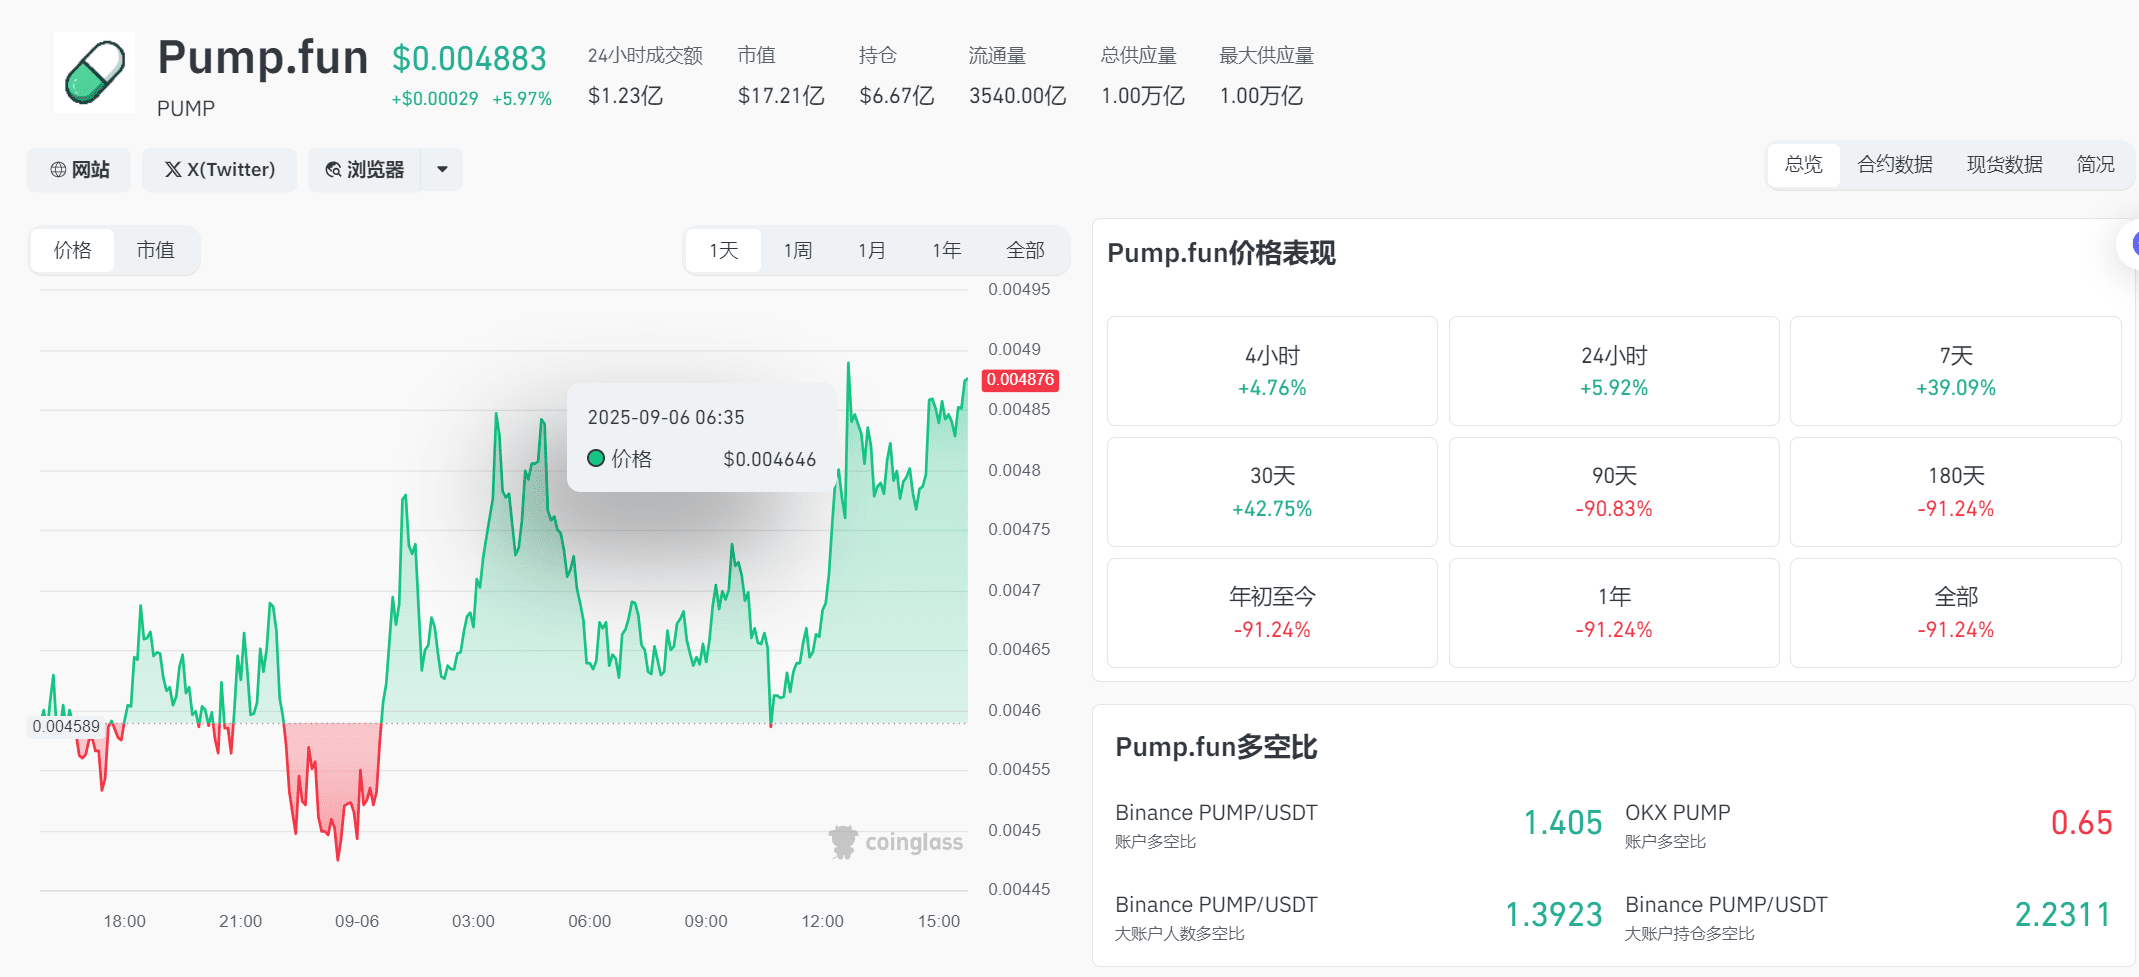Click the 1年 -91.24% performance card
This screenshot has height=977, width=2139.
tap(1614, 613)
